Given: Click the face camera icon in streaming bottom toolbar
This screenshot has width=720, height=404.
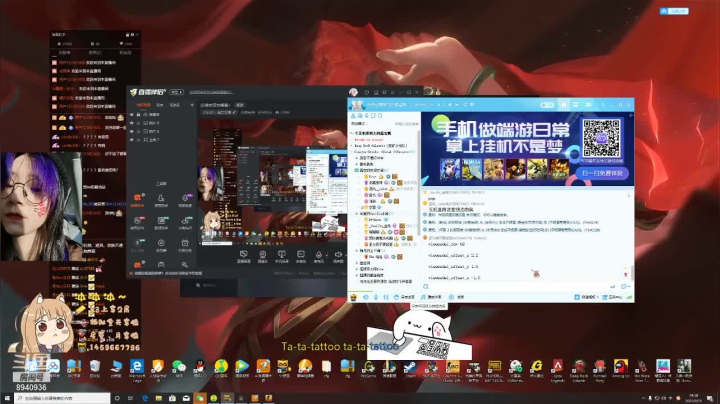Looking at the screenshot, I should [x=263, y=254].
